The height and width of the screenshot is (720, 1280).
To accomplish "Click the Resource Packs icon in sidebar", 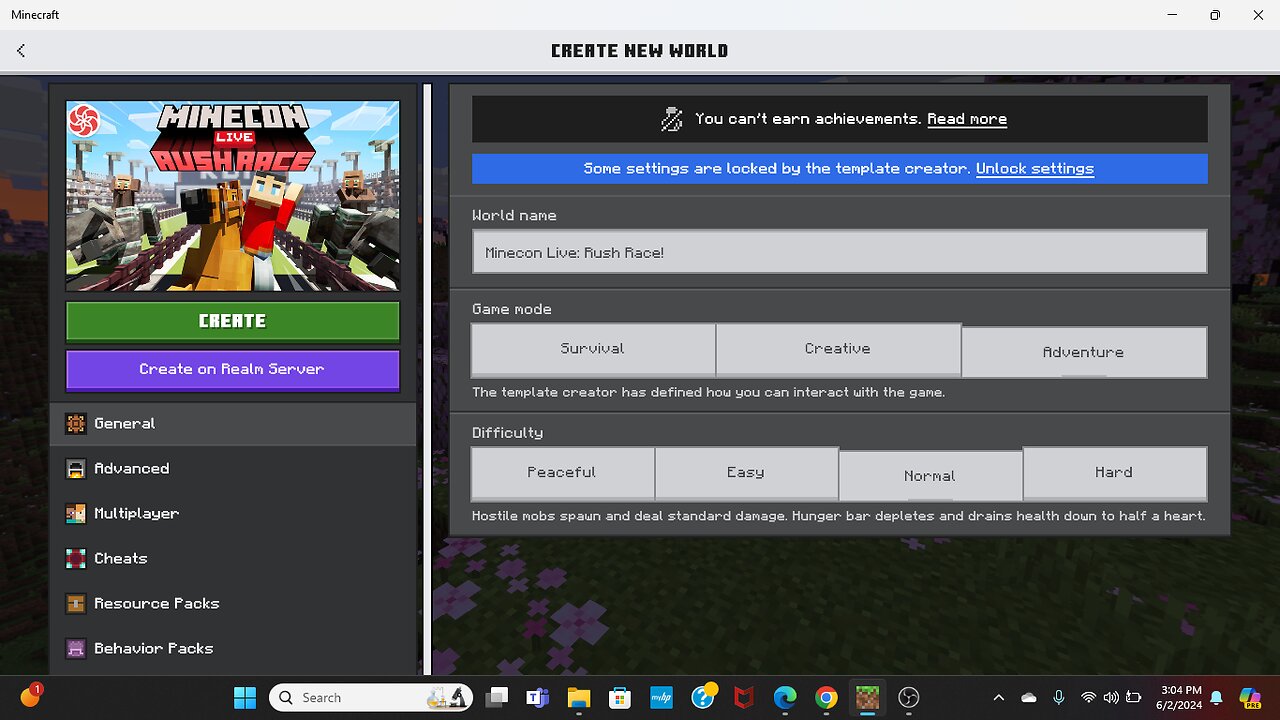I will [76, 603].
